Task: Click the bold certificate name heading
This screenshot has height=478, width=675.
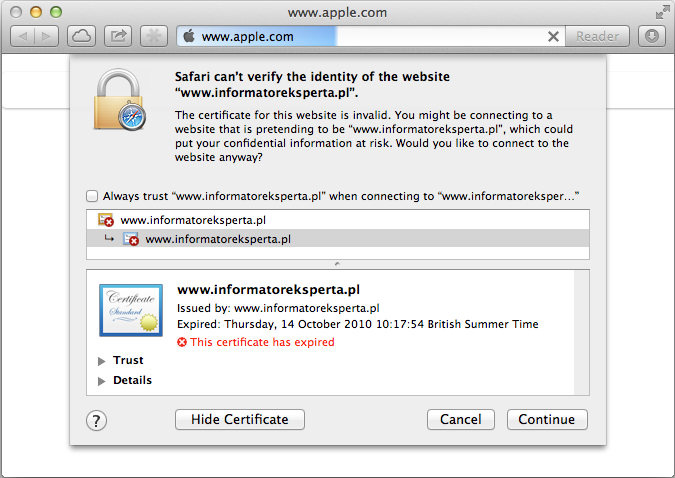Action: 268,290
